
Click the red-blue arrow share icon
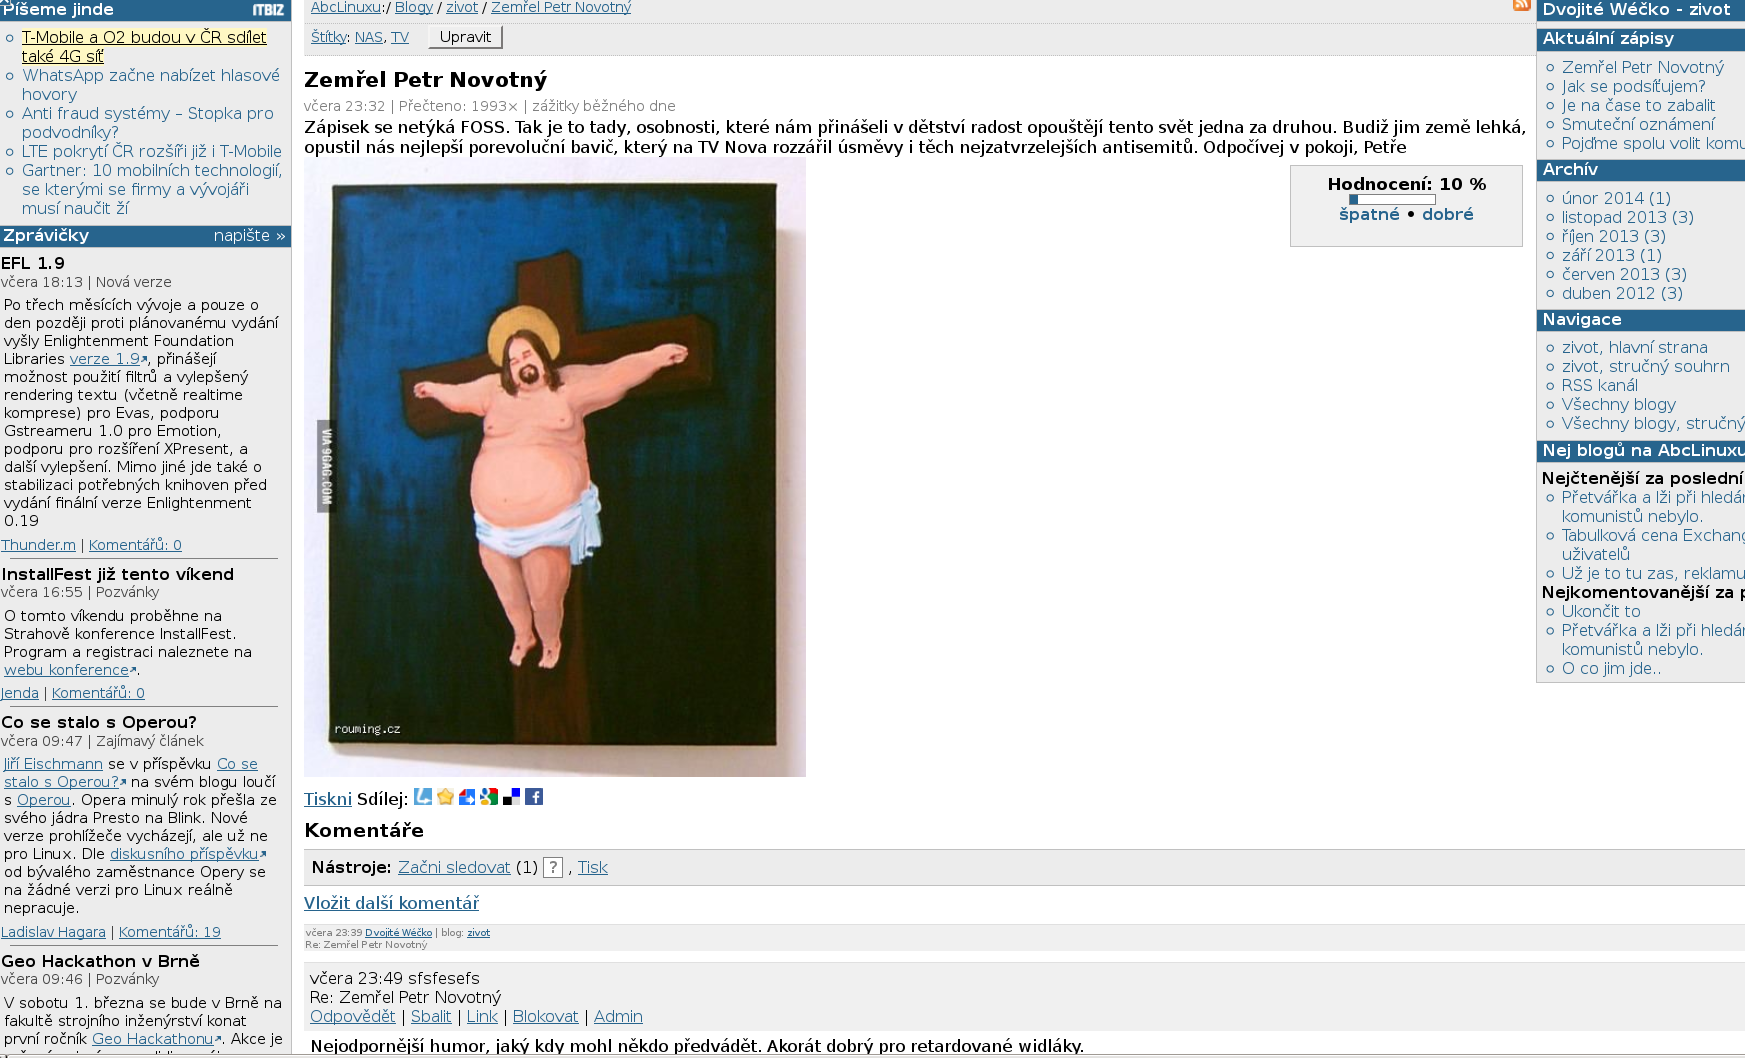[467, 797]
